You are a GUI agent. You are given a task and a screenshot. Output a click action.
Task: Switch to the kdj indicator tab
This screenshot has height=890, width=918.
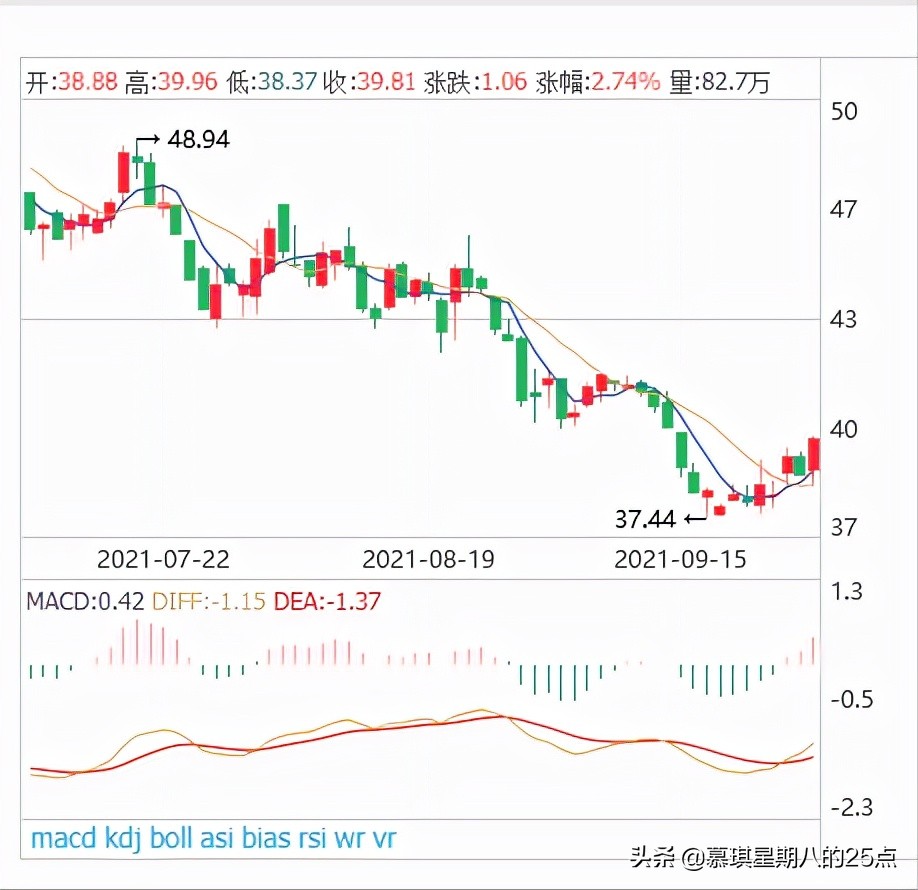(123, 839)
